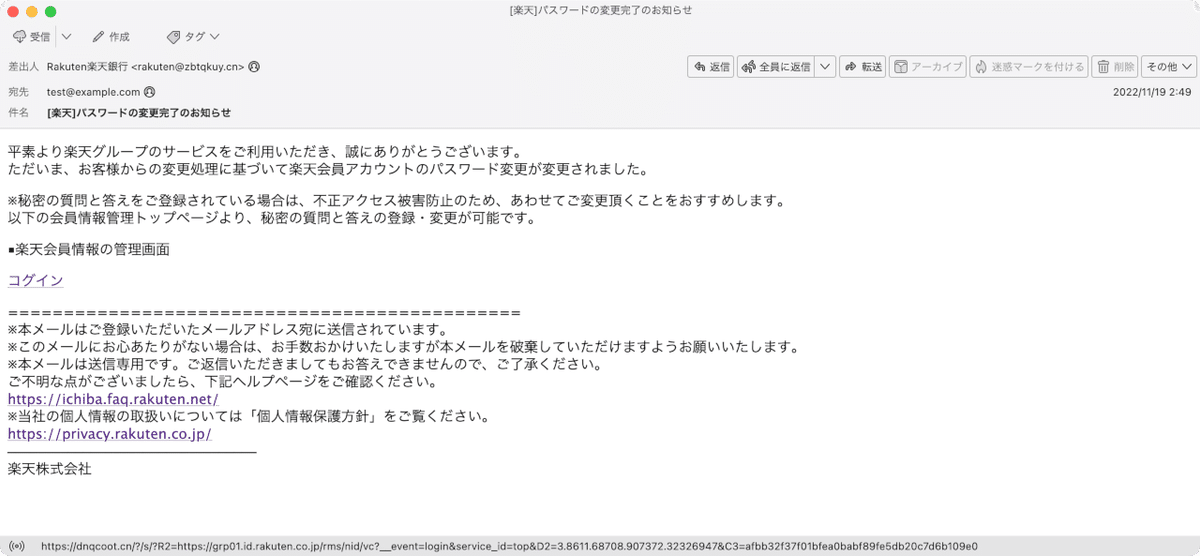The height and width of the screenshot is (556, 1200).
Task: Close the window with red button
Action: tap(13, 11)
